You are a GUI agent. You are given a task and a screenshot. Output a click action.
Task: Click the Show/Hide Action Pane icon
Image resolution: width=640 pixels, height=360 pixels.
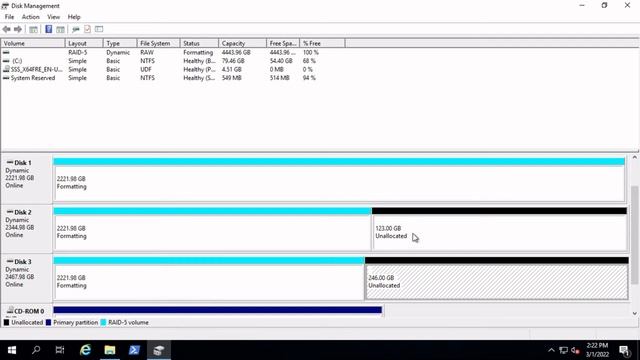[x=60, y=29]
